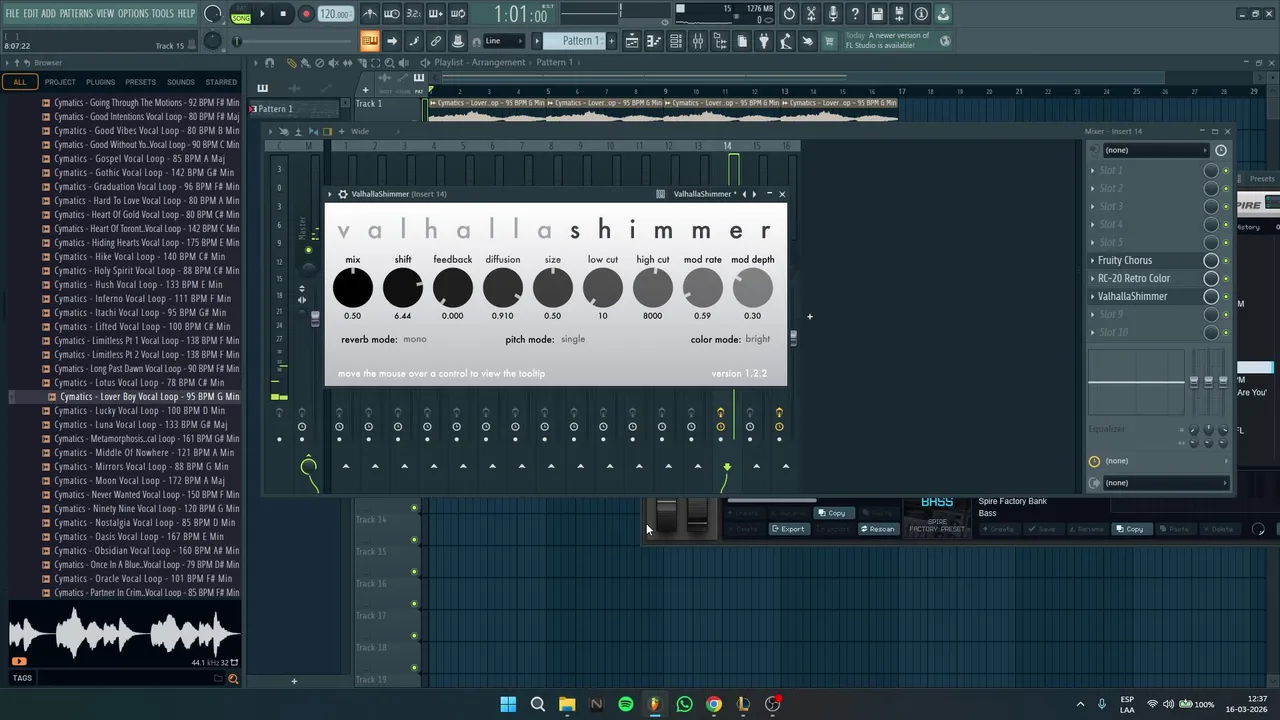Open the Channel rack view icon
Viewport: 1280px width, 720px height.
point(676,41)
